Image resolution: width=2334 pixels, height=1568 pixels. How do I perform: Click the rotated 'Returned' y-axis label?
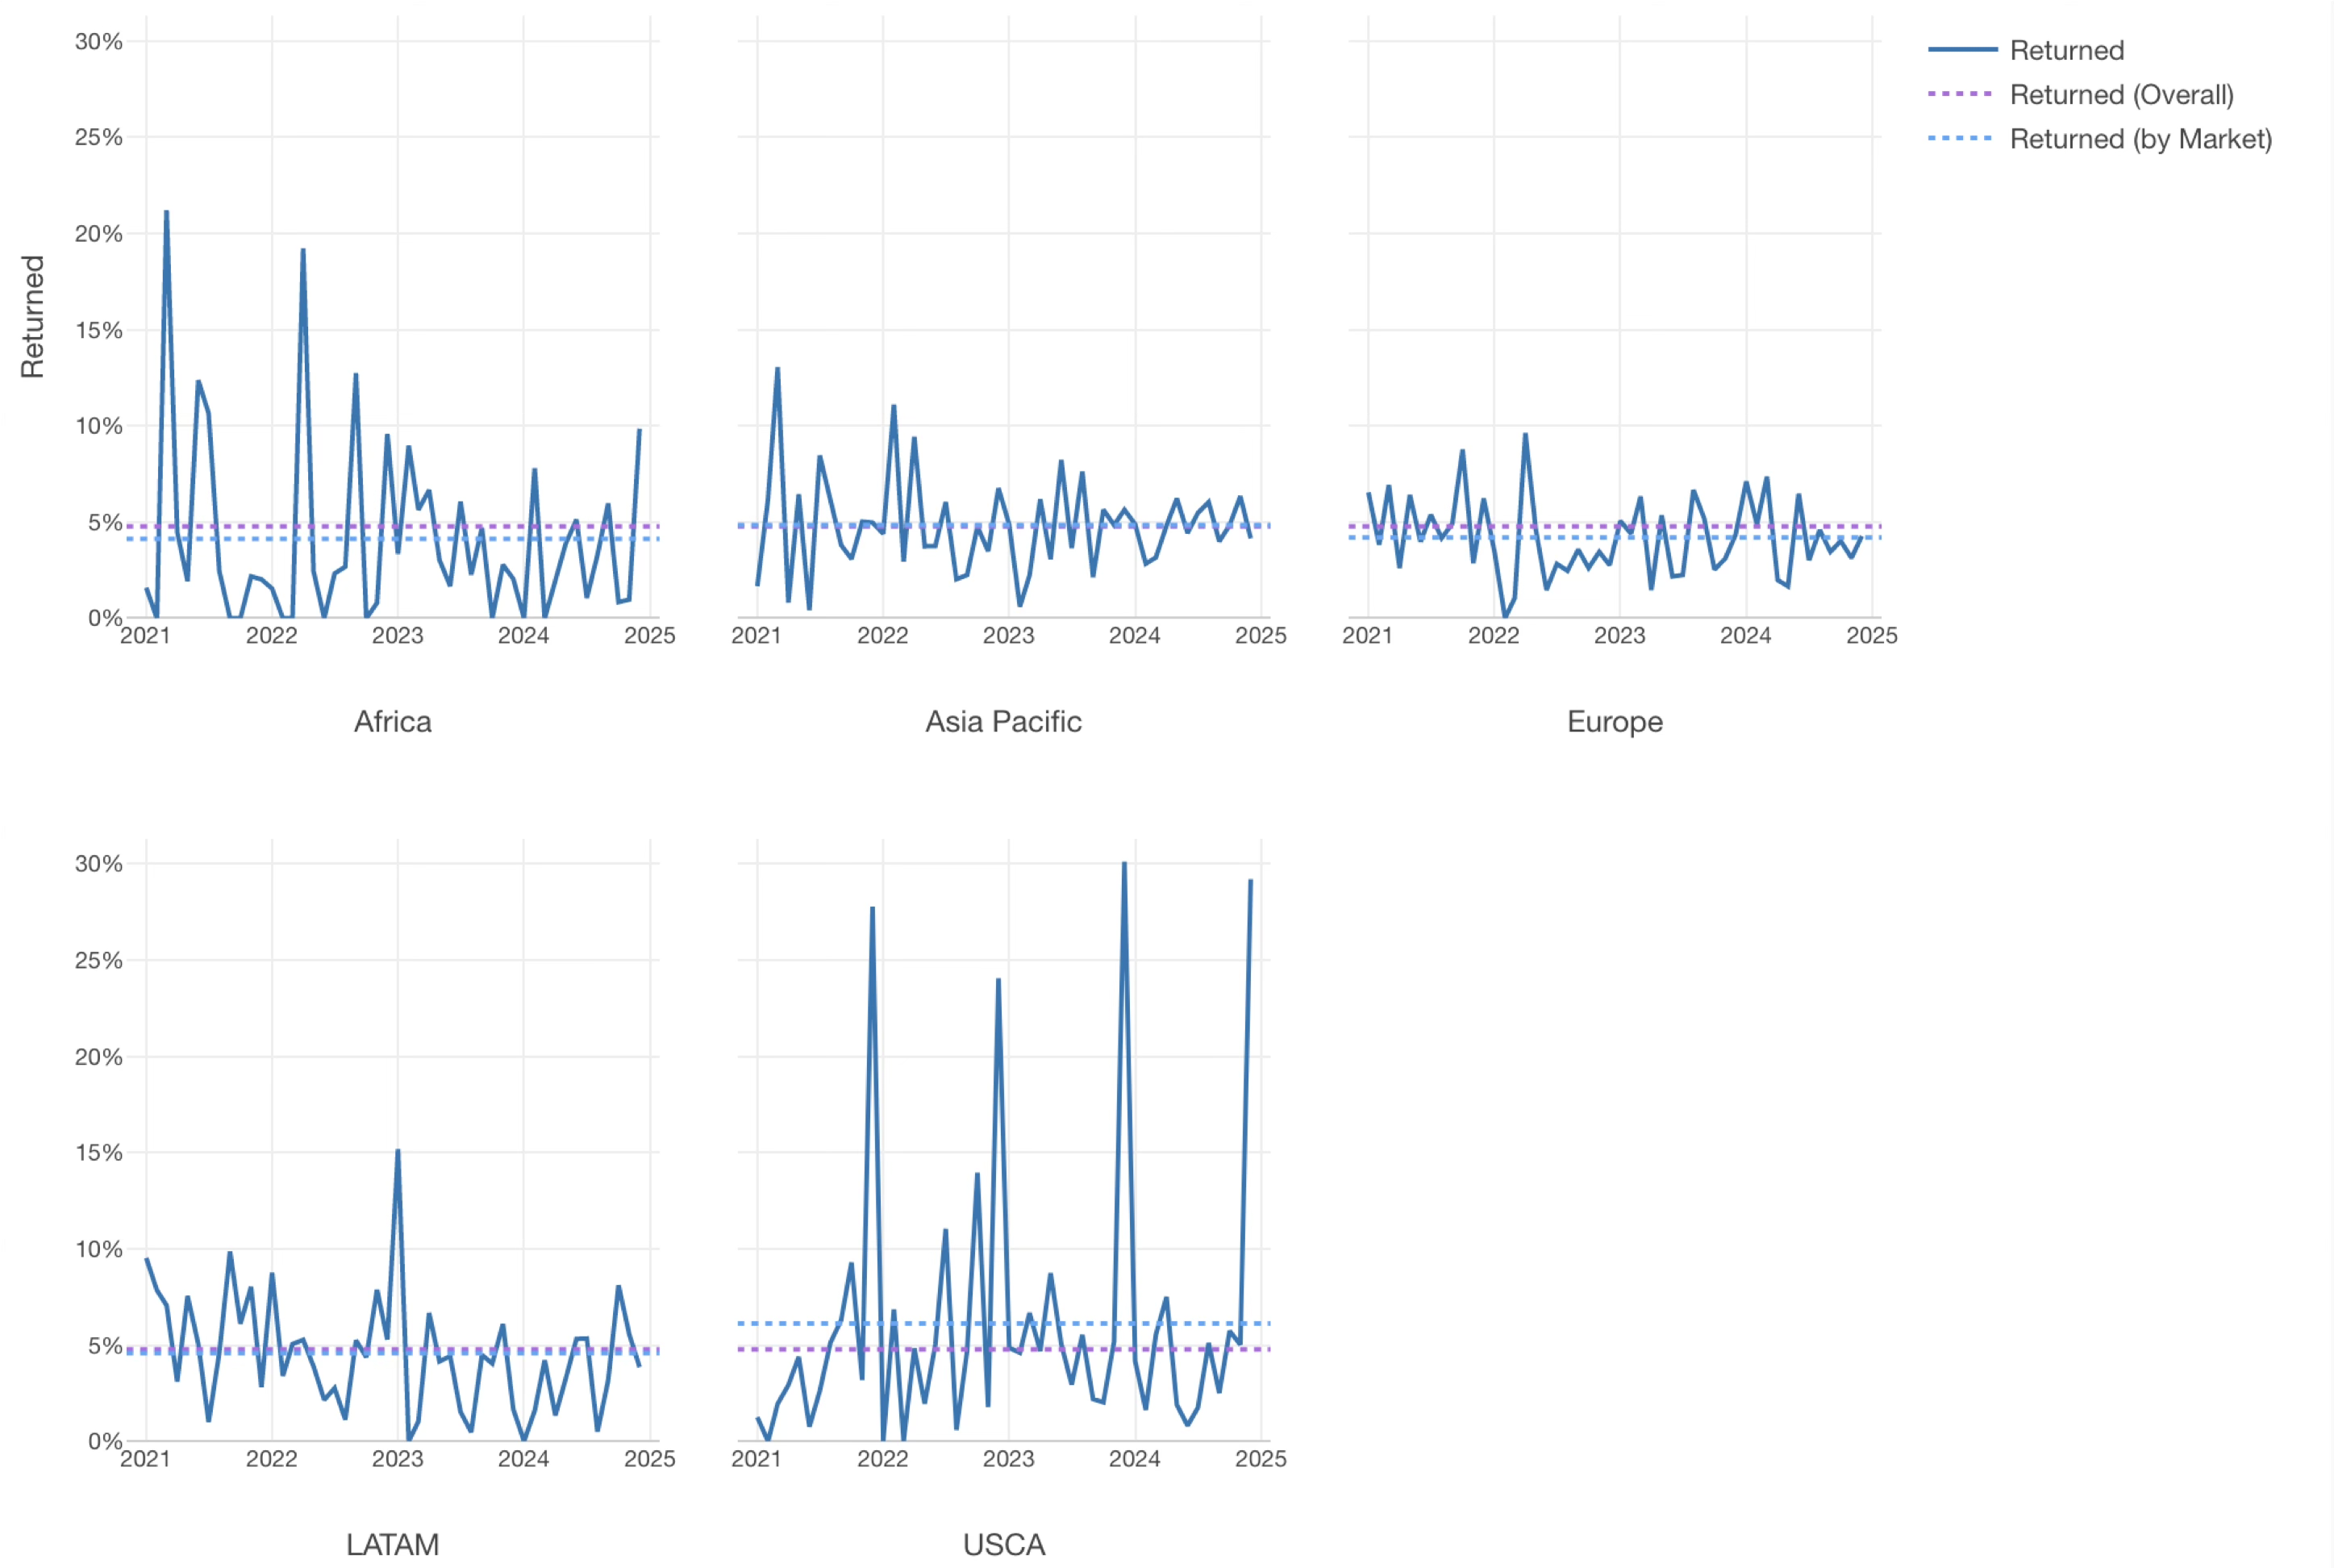(x=33, y=316)
